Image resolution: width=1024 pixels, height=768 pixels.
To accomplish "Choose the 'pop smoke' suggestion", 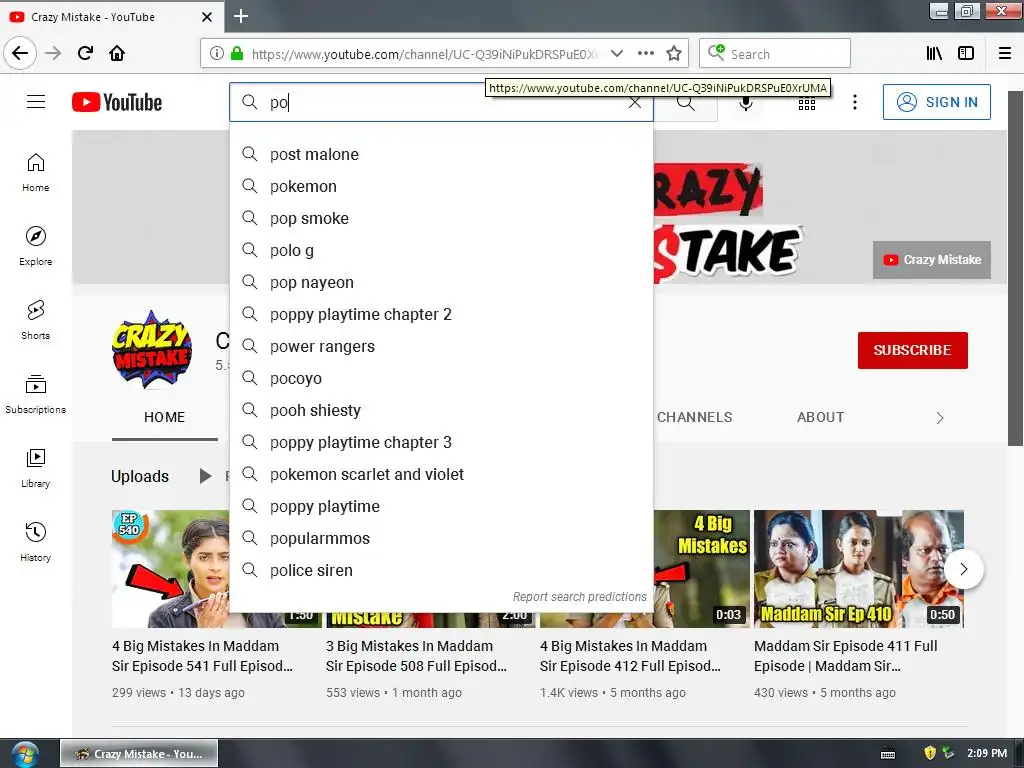I will (x=441, y=218).
